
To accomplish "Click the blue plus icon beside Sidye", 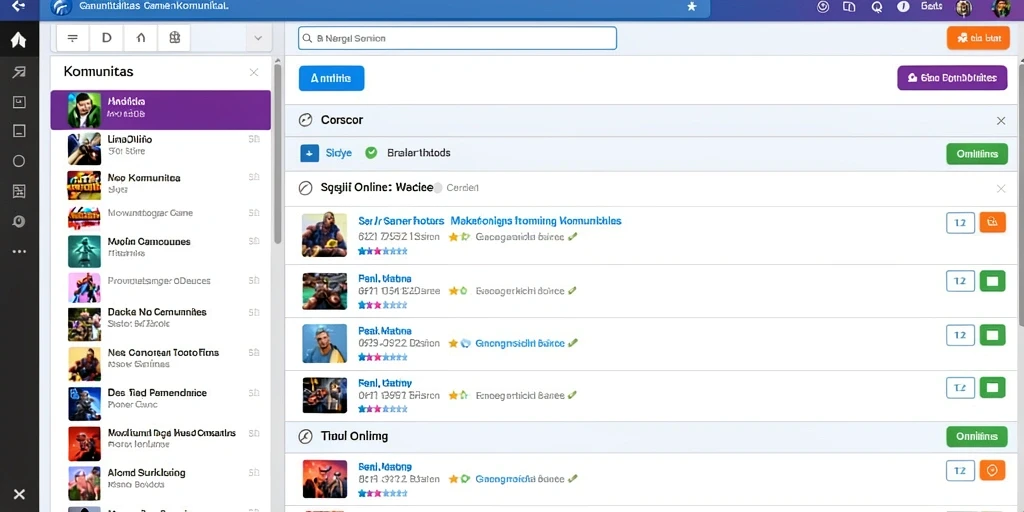I will click(x=310, y=153).
